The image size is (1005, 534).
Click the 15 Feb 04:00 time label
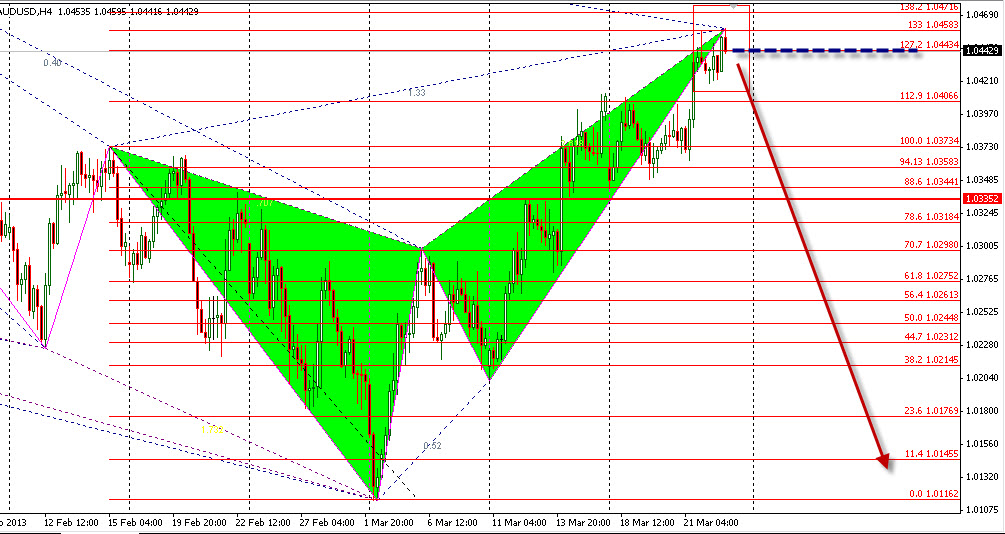coord(136,522)
